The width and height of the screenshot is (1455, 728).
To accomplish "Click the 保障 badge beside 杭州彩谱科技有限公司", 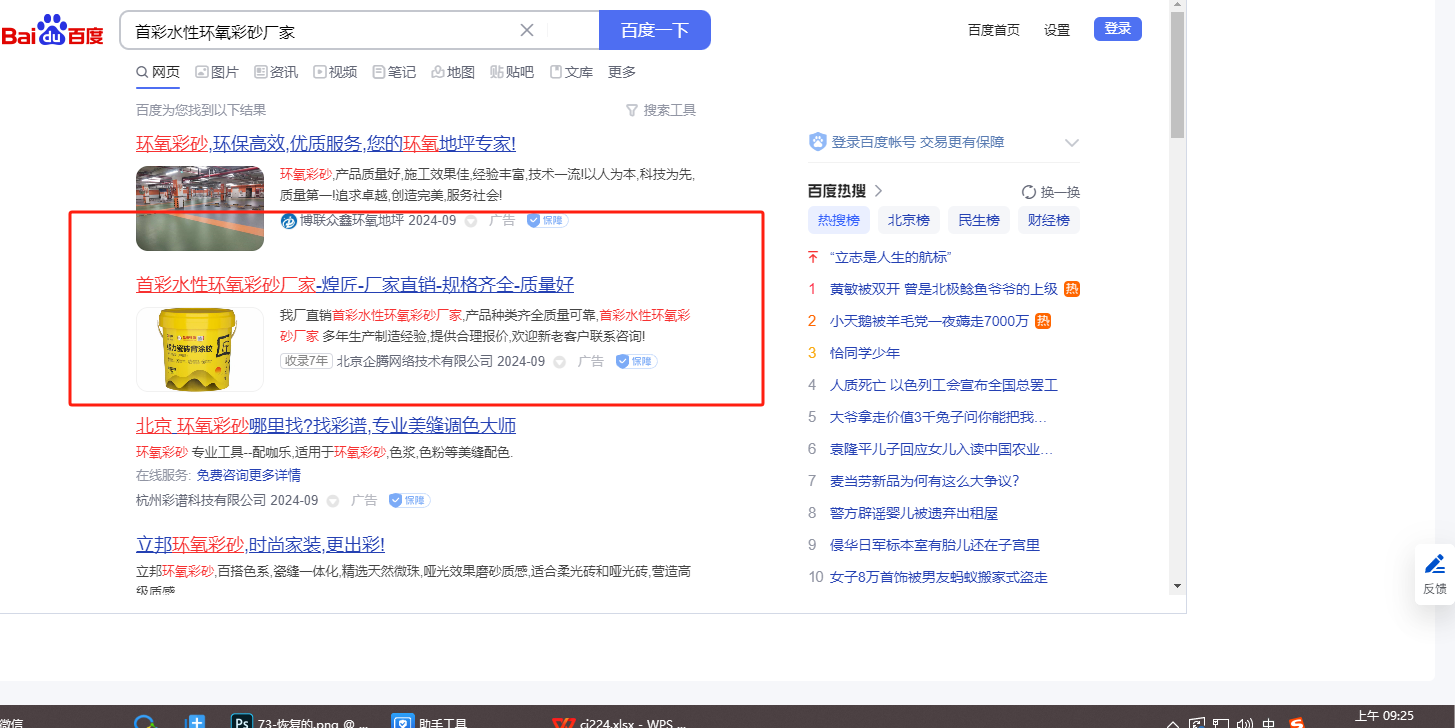I will tap(409, 500).
